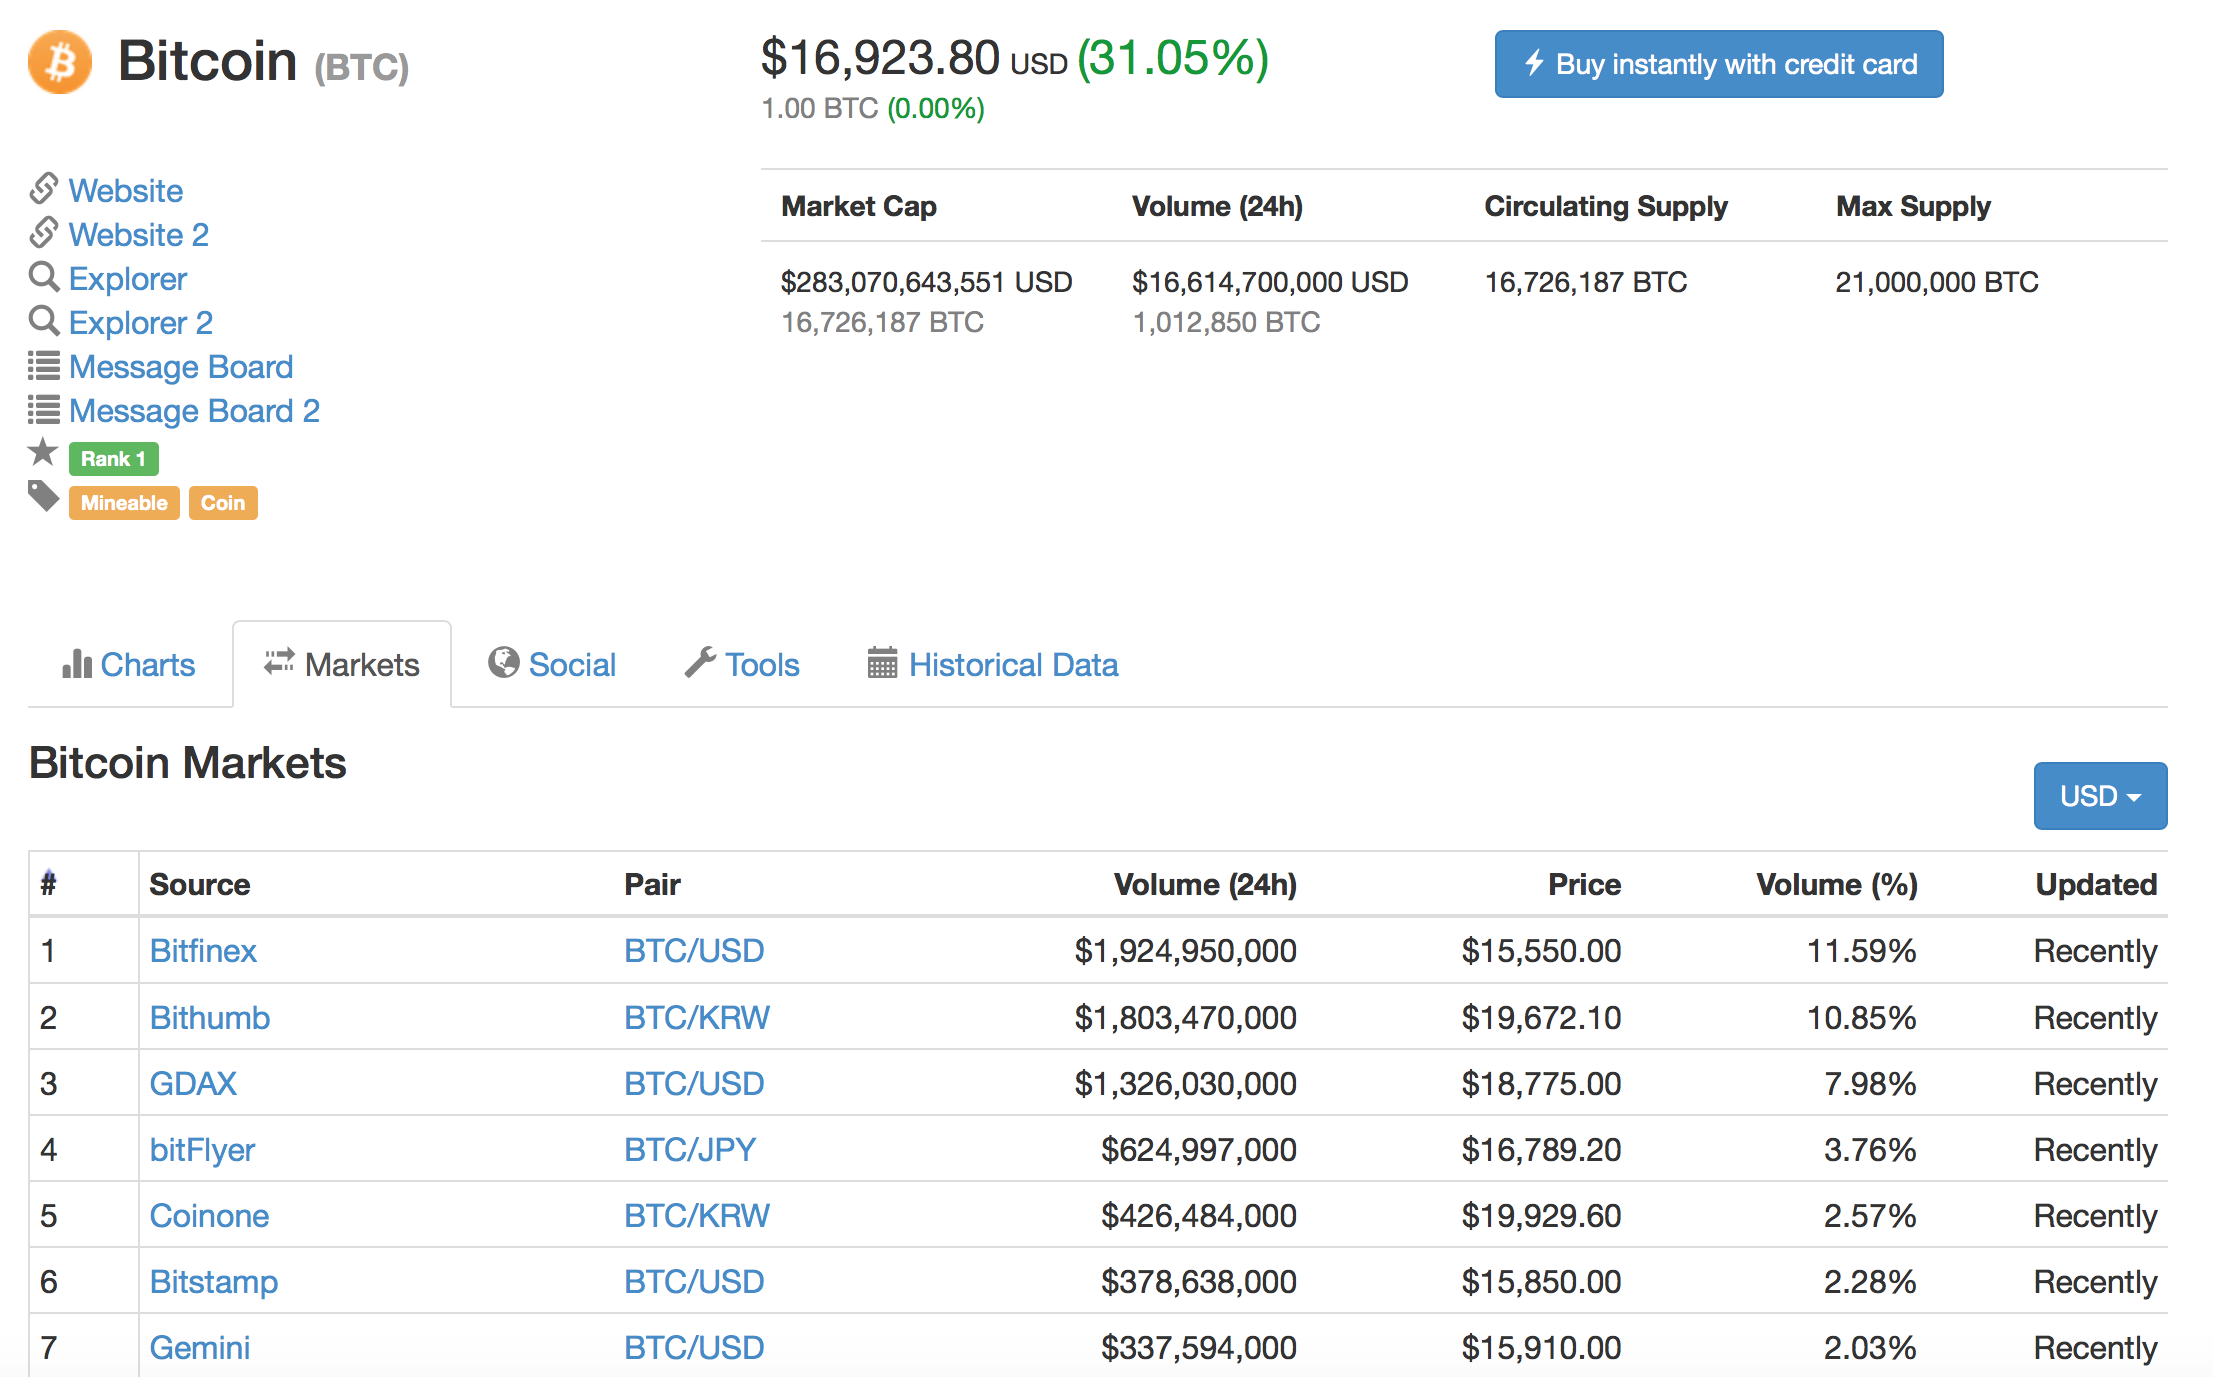2213x1377 pixels.
Task: Click the bar chart icon on Charts tab
Action: [x=77, y=663]
